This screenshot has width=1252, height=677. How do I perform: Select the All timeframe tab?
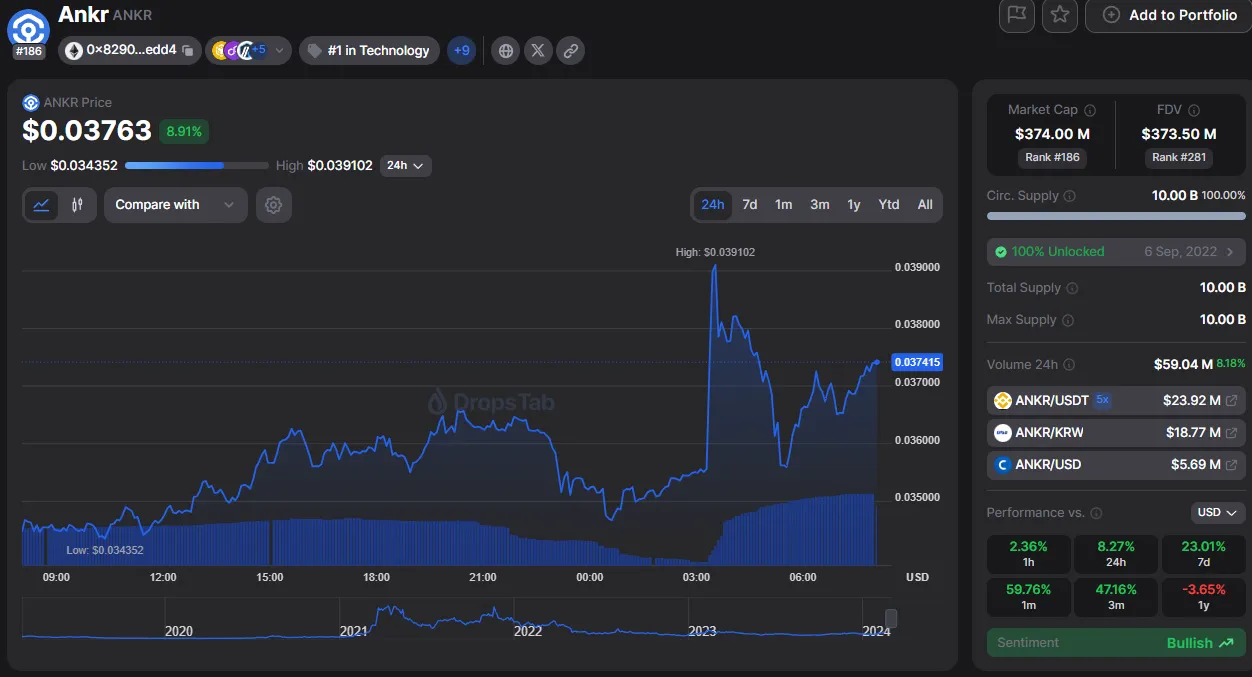(x=925, y=204)
